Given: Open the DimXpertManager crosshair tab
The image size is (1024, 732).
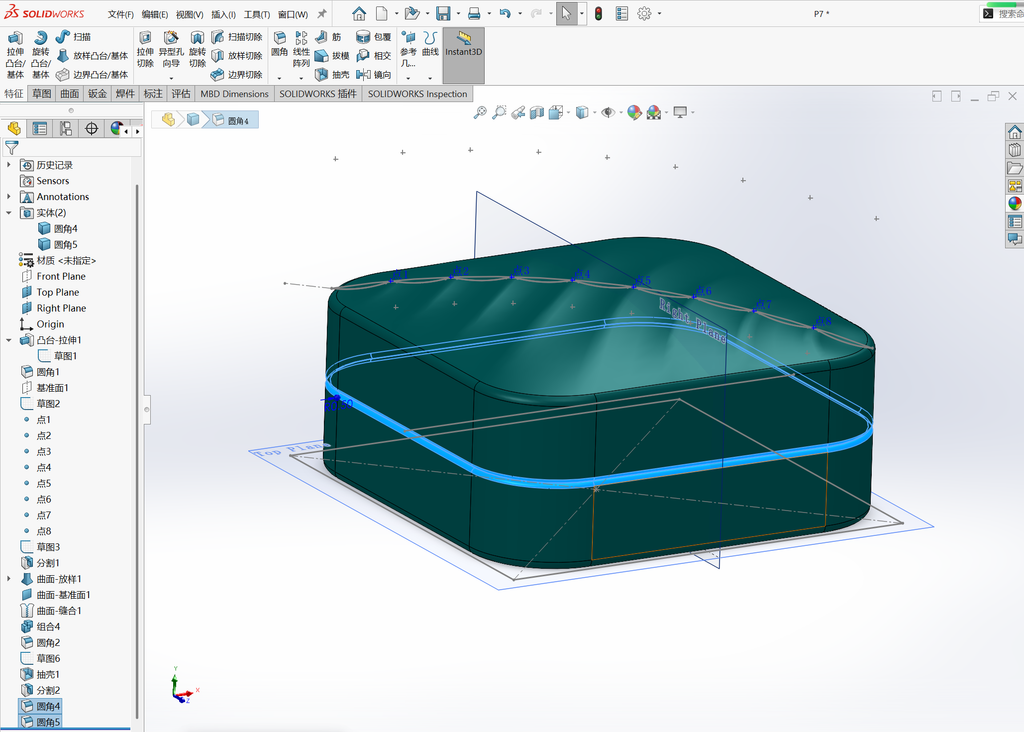Looking at the screenshot, I should coord(91,129).
